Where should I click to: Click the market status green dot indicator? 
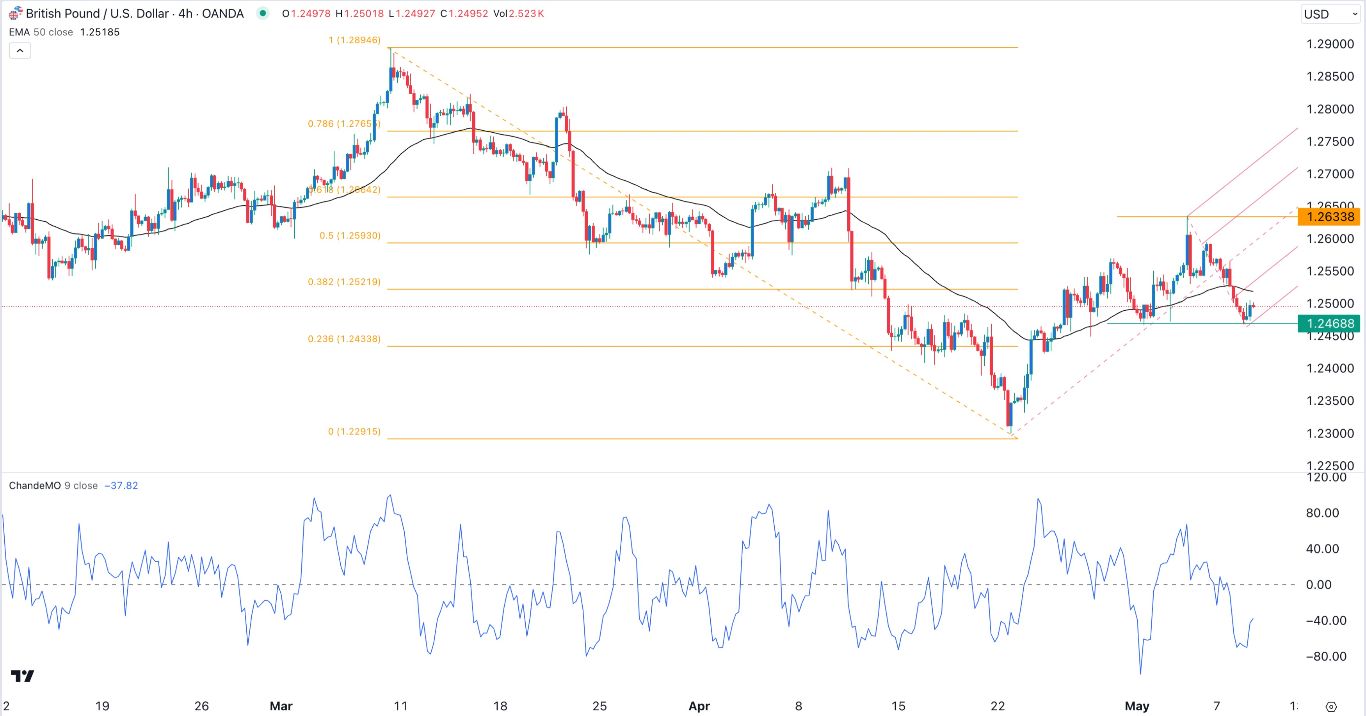261,14
